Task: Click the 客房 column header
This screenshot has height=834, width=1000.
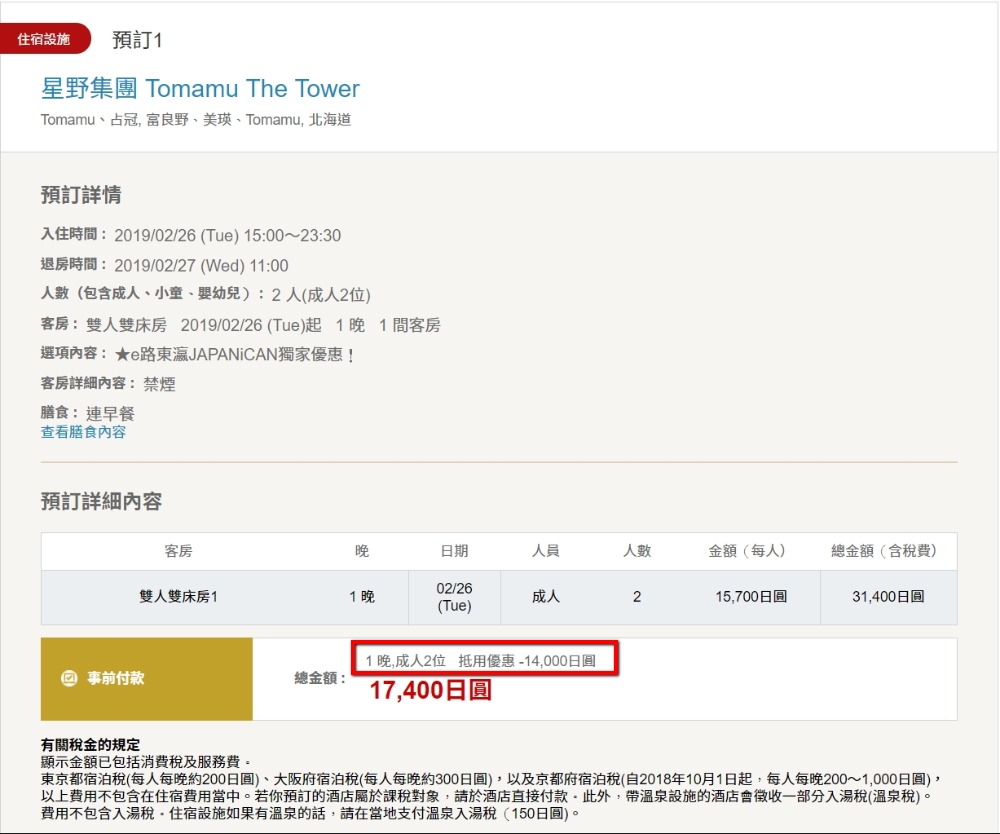Action: [x=179, y=551]
